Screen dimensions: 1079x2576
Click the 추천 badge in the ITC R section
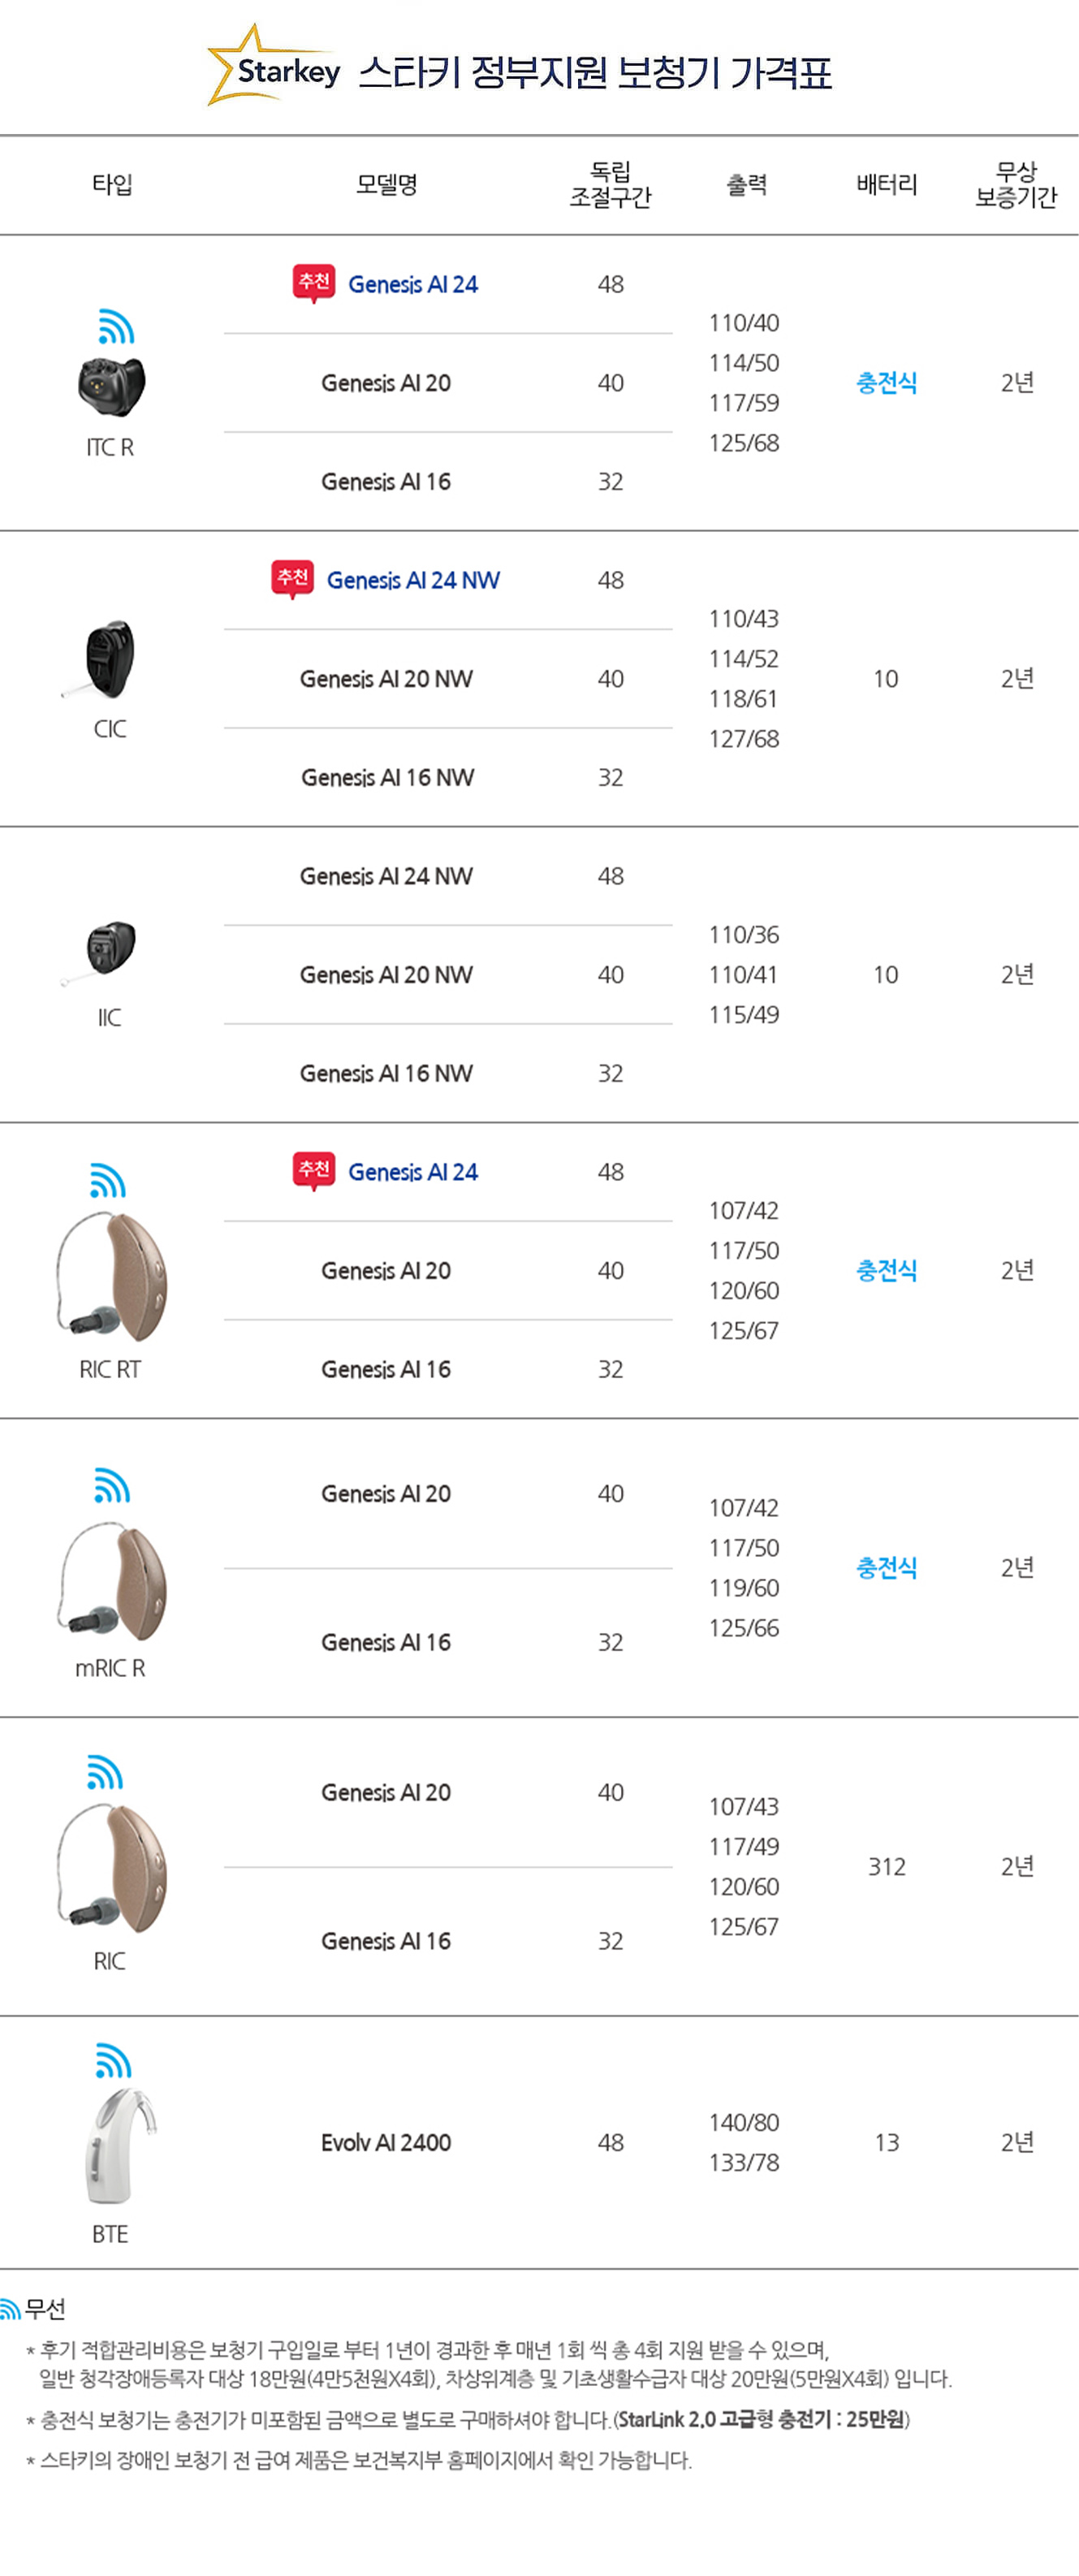coord(314,283)
